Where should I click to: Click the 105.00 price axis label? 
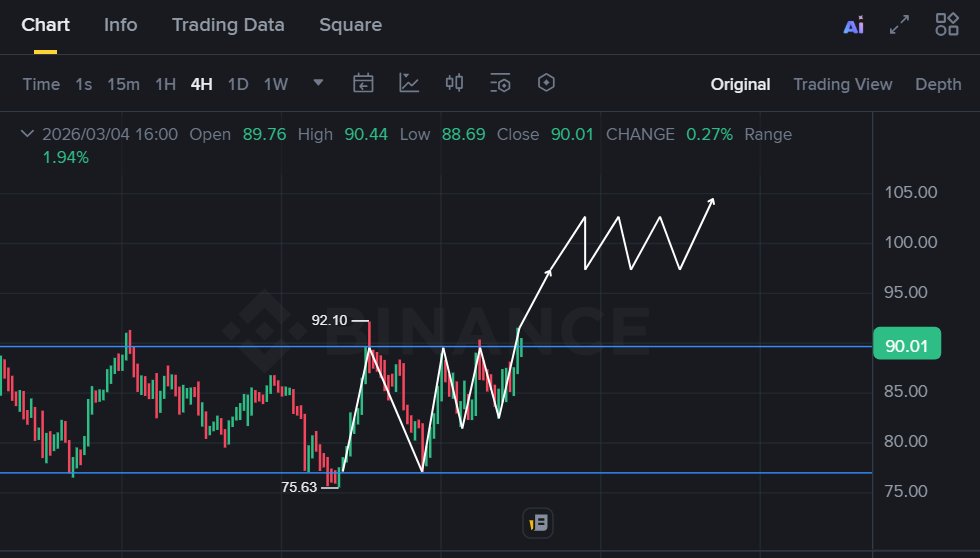(911, 192)
